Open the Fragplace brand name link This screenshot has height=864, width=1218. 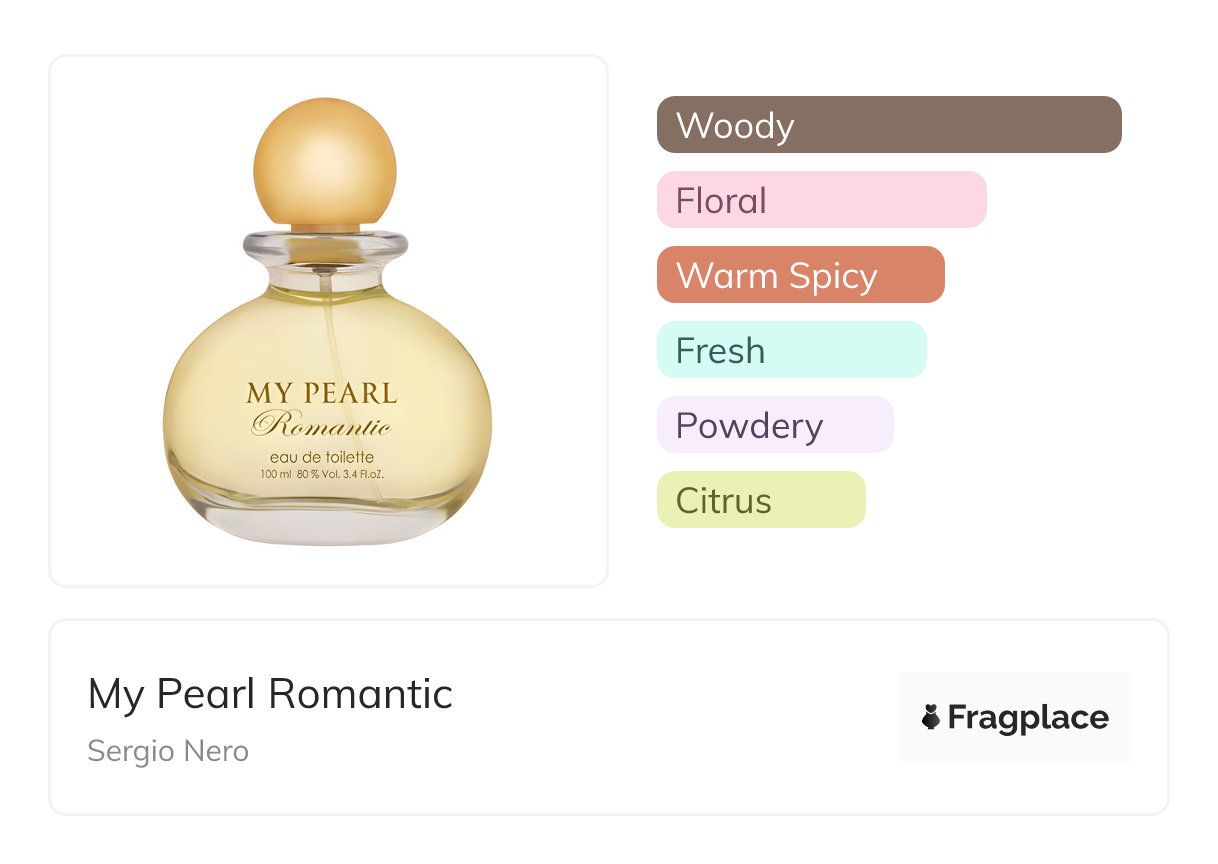click(1028, 718)
